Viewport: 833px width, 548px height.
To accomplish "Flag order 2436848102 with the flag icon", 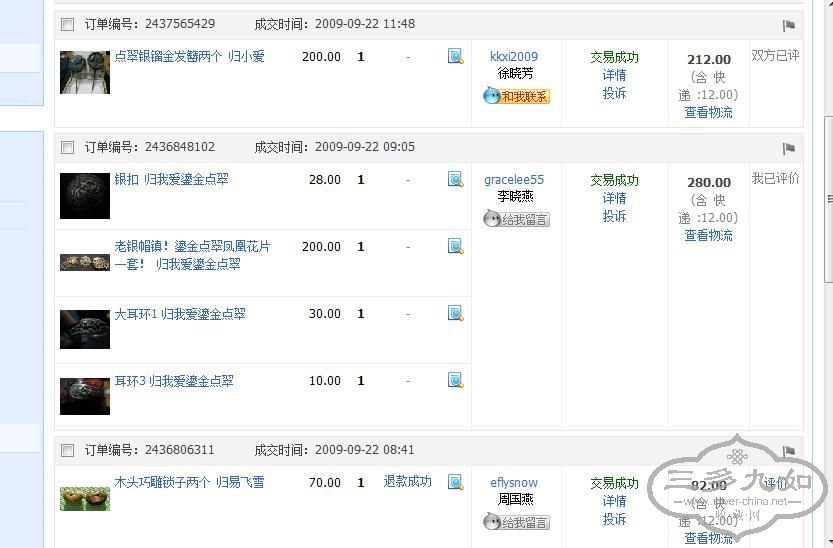I will pyautogui.click(x=788, y=148).
